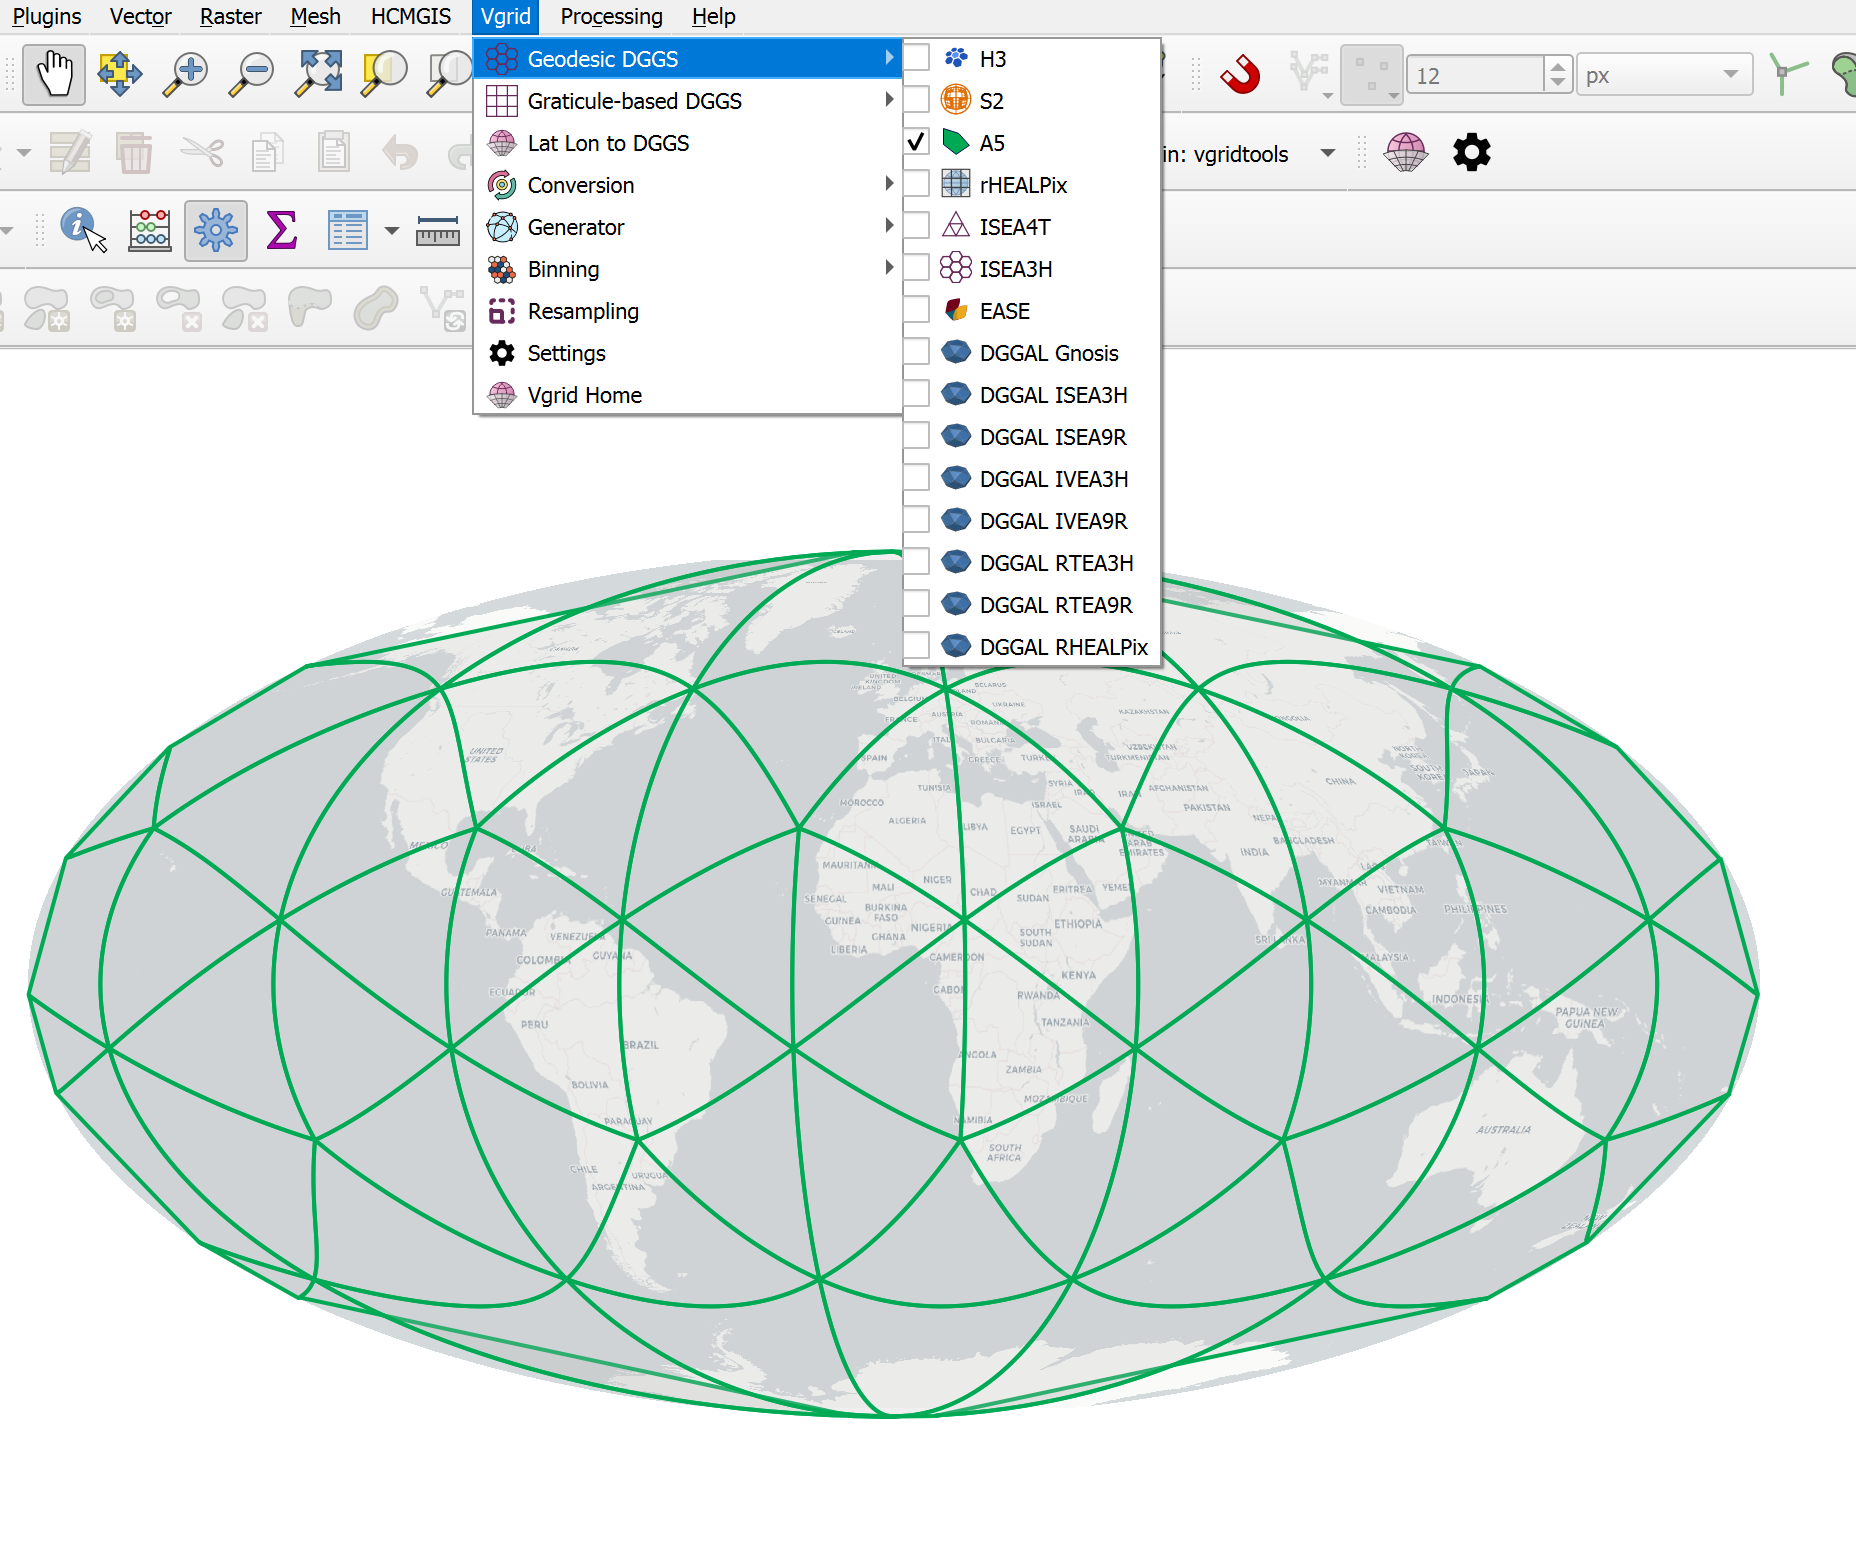Check the rHEALPix grid checkbox
The height and width of the screenshot is (1562, 1856).
point(916,184)
